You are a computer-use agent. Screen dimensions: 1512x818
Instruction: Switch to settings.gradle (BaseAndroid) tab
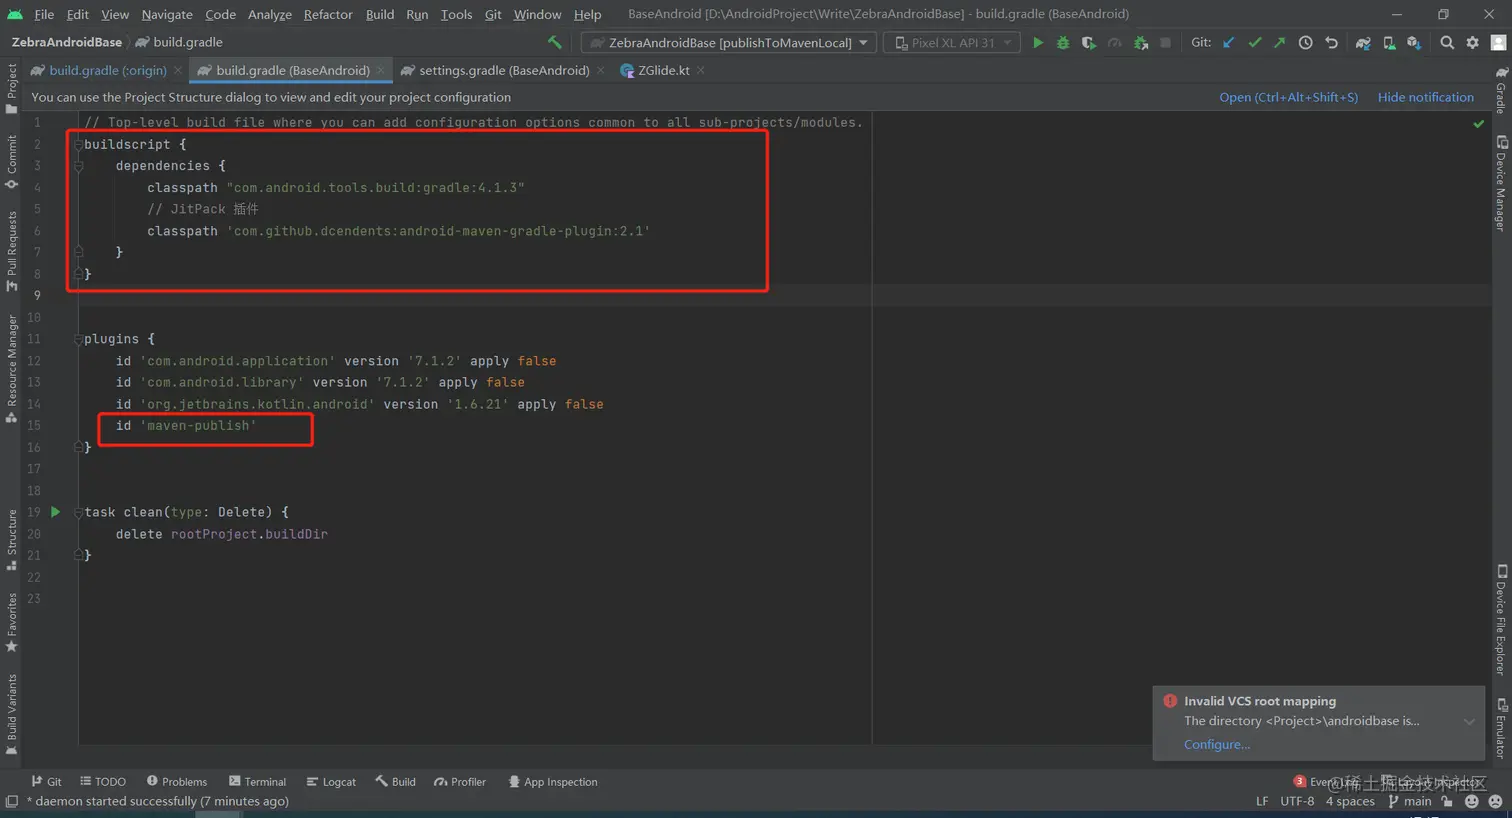pos(504,70)
